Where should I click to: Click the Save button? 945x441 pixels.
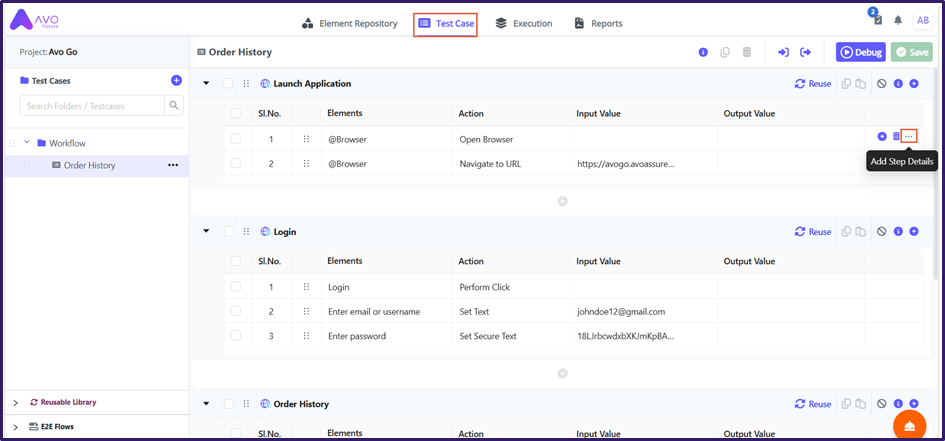pos(911,52)
